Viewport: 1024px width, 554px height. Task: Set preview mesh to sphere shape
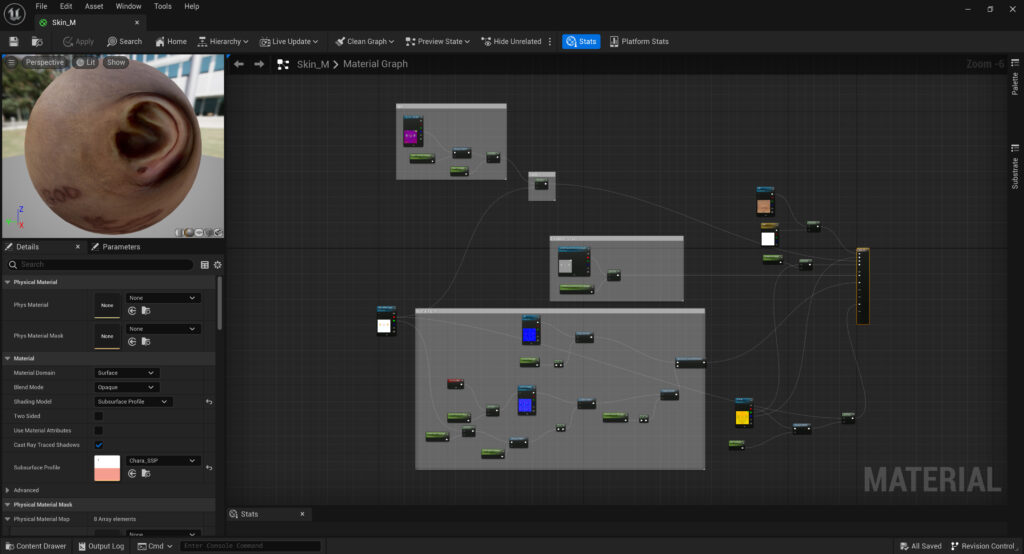189,233
